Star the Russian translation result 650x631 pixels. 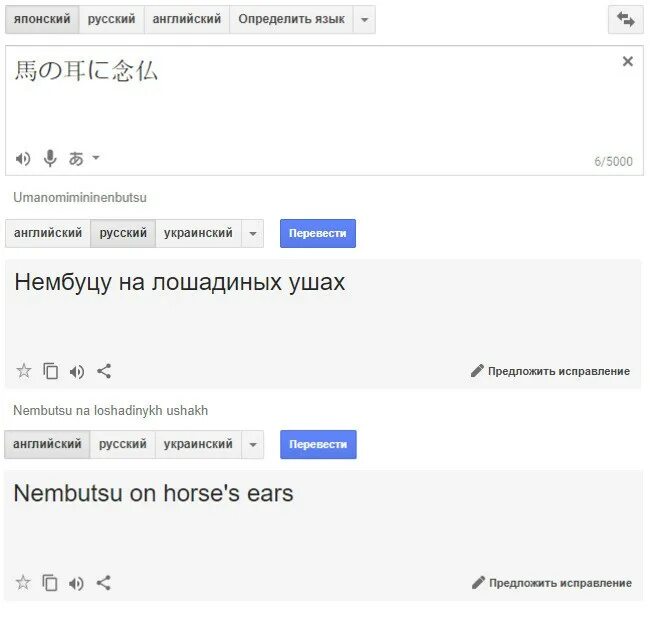pyautogui.click(x=24, y=371)
